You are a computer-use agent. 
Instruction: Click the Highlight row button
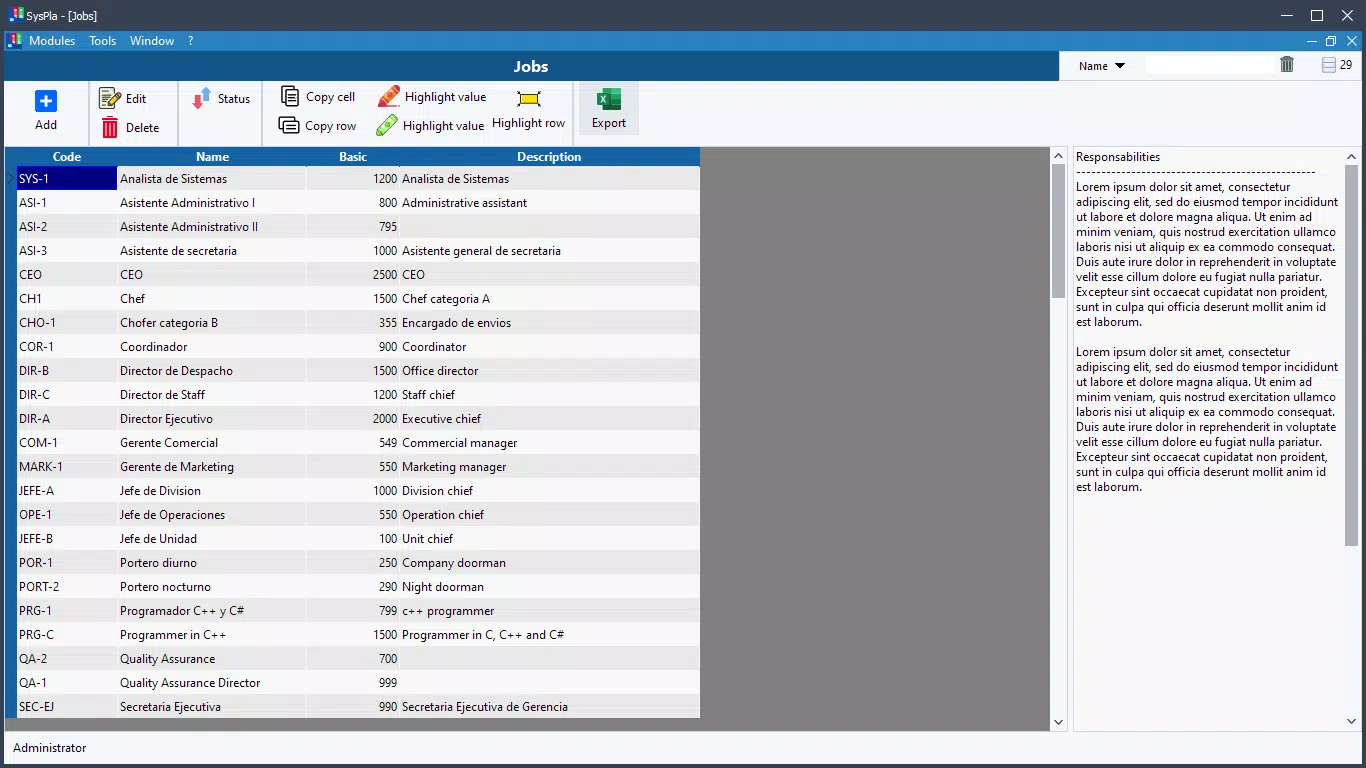tap(528, 110)
